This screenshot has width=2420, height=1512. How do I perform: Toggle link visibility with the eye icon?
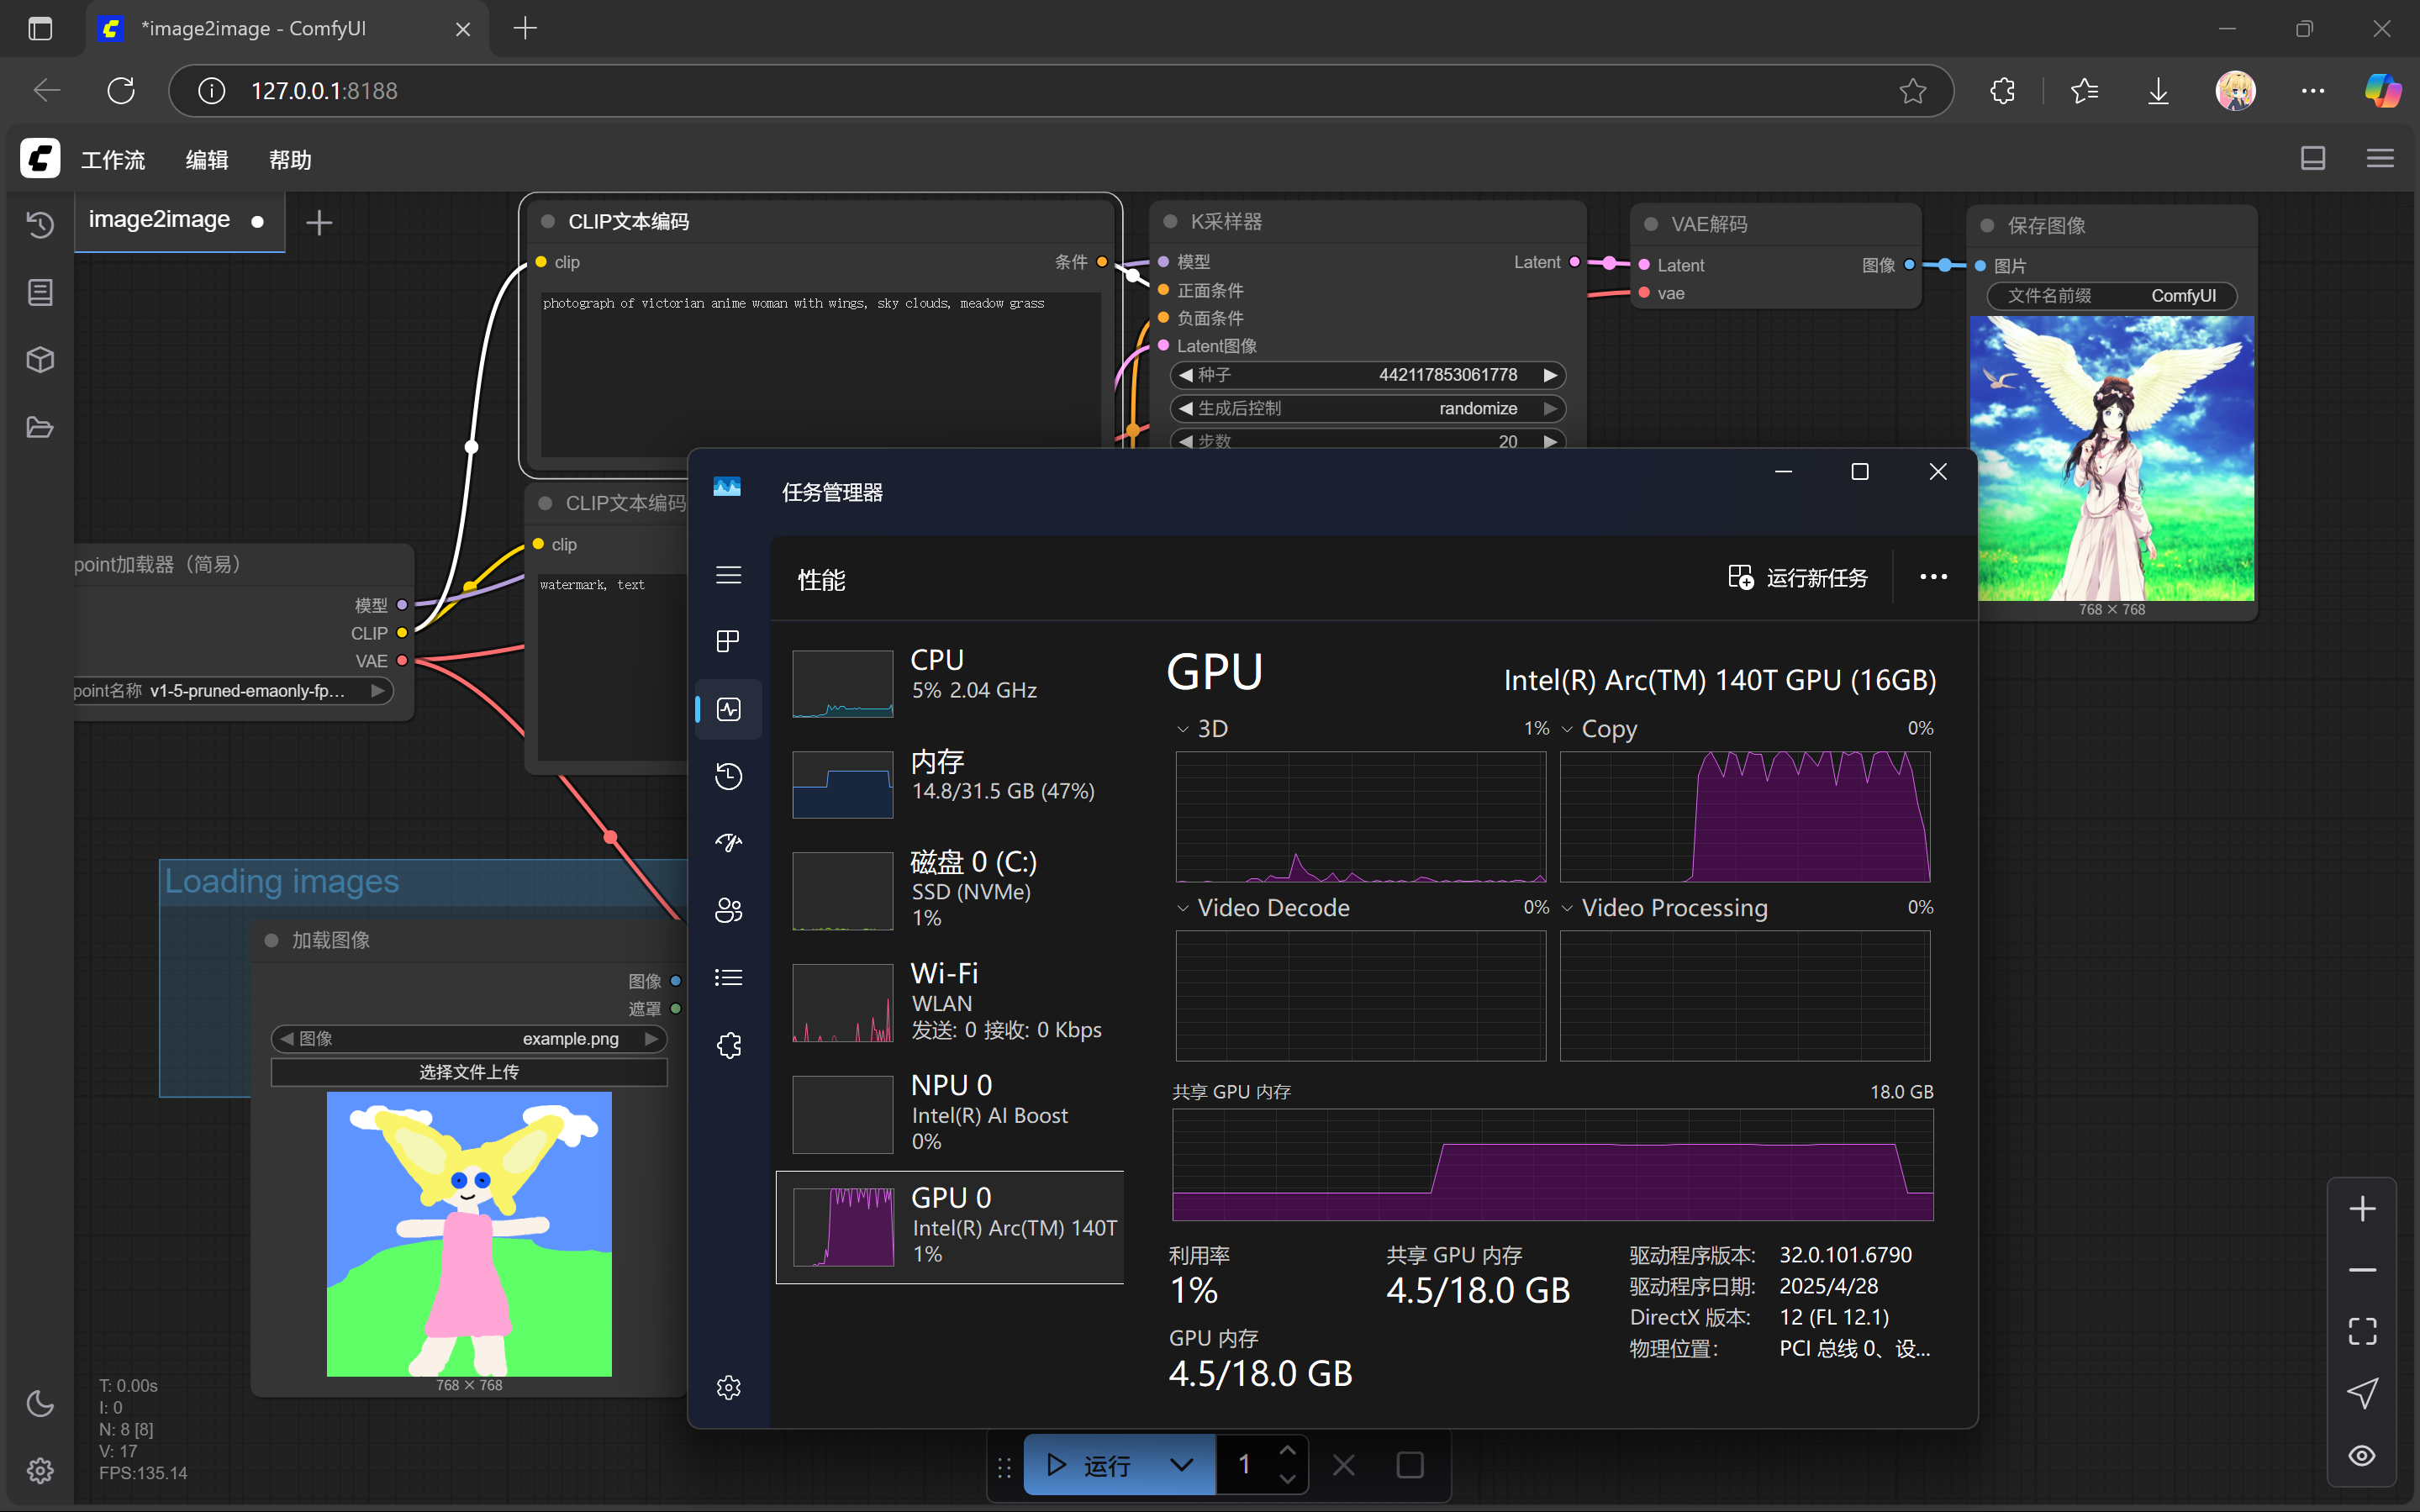coord(2363,1455)
